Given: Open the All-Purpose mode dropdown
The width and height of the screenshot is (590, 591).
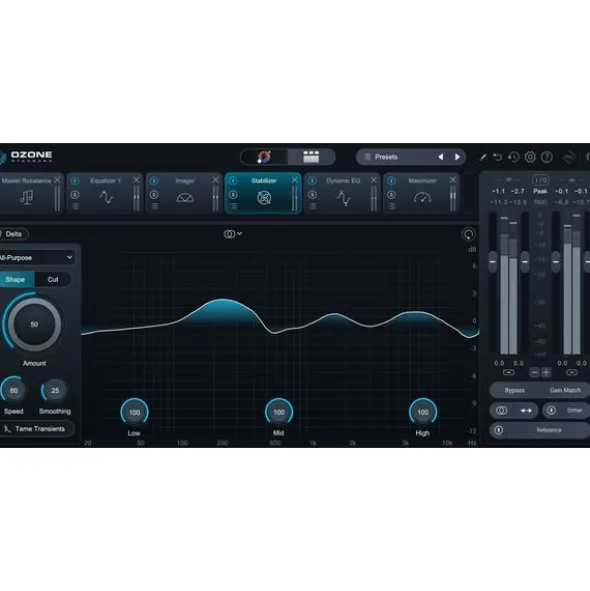Looking at the screenshot, I should click(x=36, y=258).
